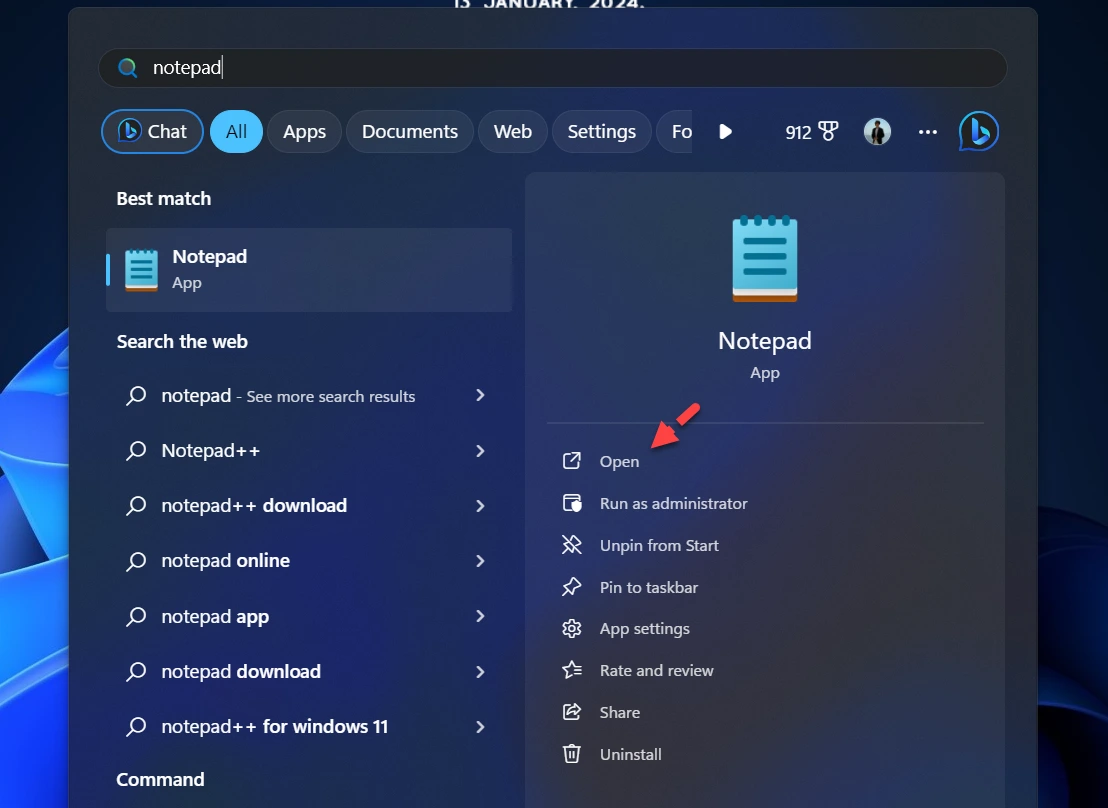The height and width of the screenshot is (808, 1108).
Task: Click the search box containing 'notepad'
Action: tap(553, 68)
